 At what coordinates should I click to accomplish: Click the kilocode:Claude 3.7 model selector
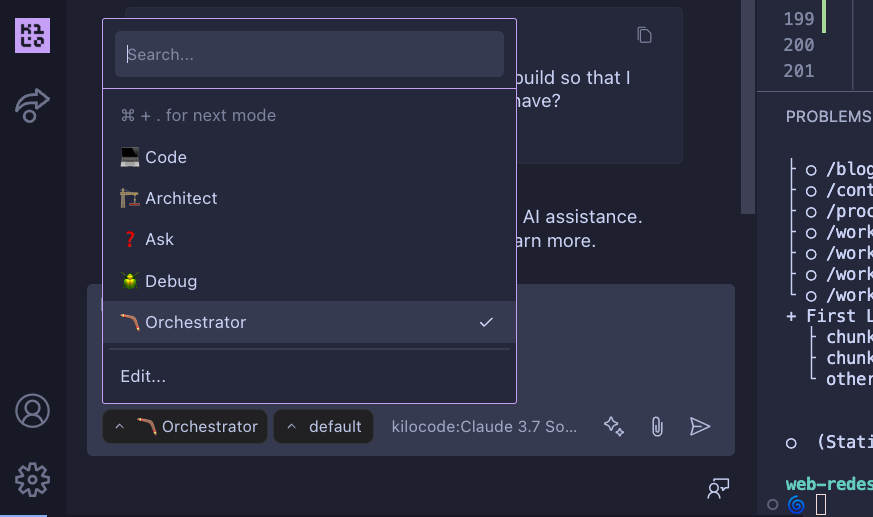point(484,427)
